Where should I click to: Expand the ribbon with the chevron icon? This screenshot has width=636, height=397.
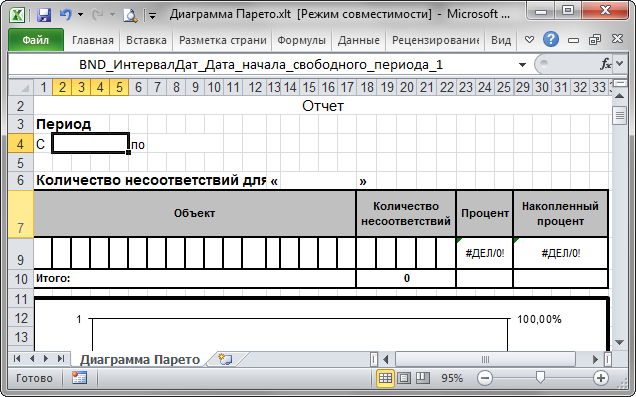(529, 40)
